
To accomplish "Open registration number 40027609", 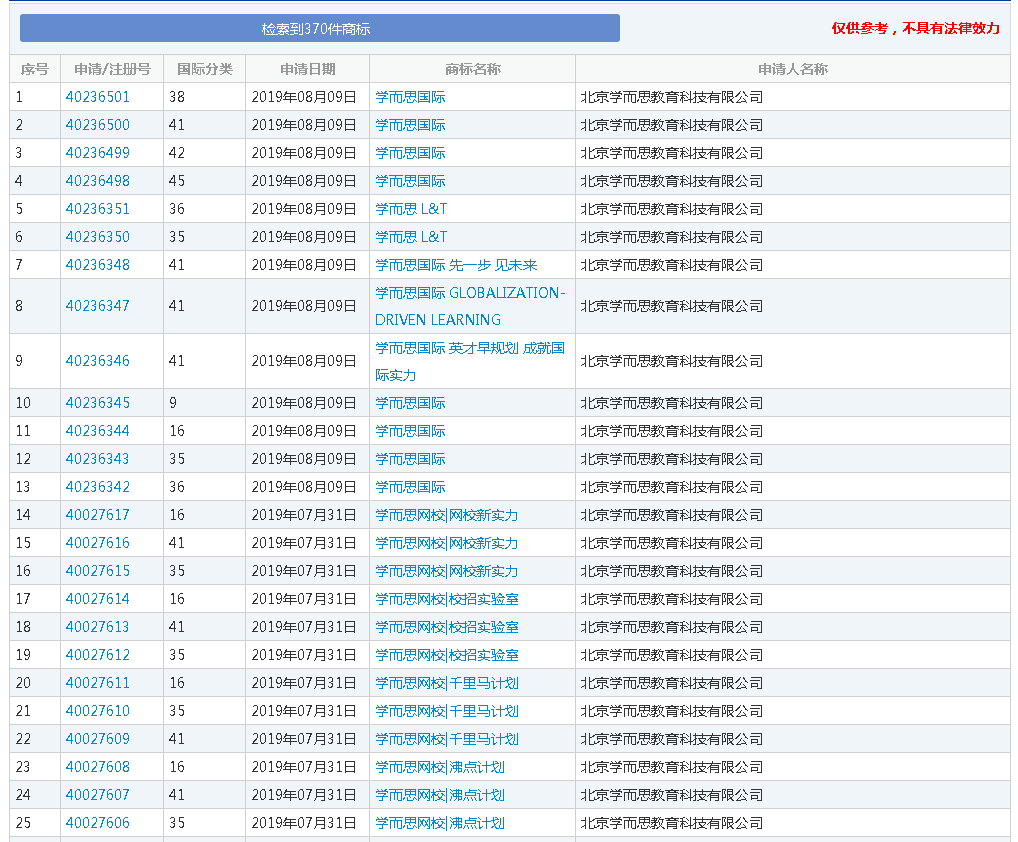I will coord(97,739).
